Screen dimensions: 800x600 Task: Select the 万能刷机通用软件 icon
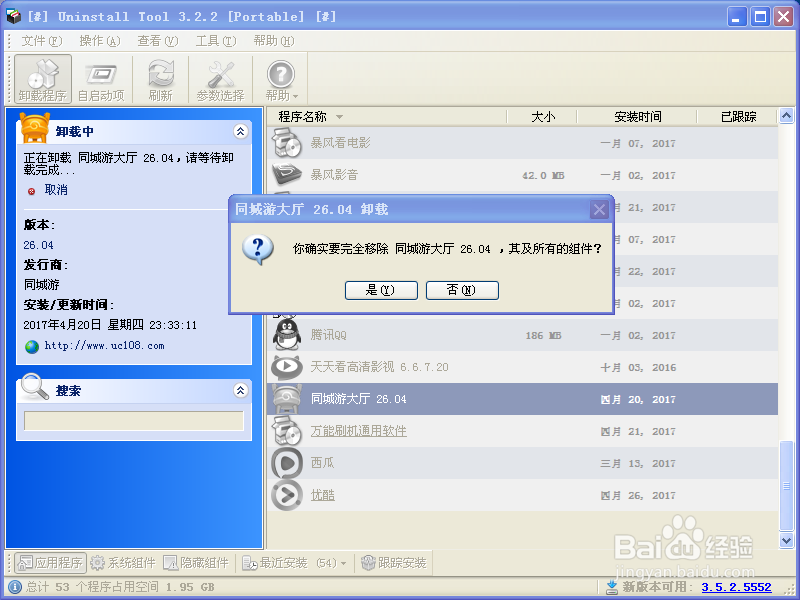tap(287, 431)
